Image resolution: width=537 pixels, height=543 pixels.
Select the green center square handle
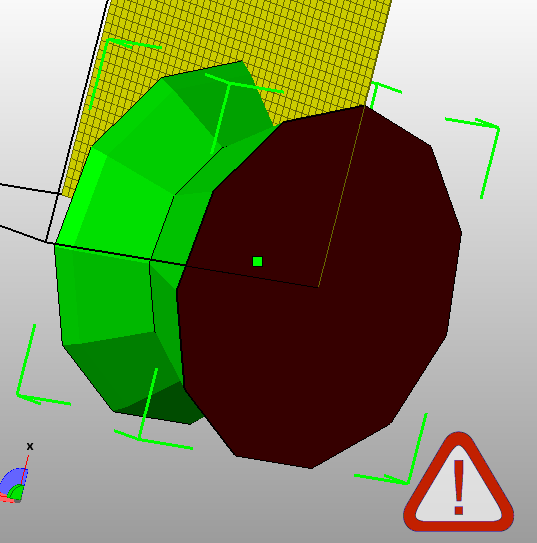[257, 261]
